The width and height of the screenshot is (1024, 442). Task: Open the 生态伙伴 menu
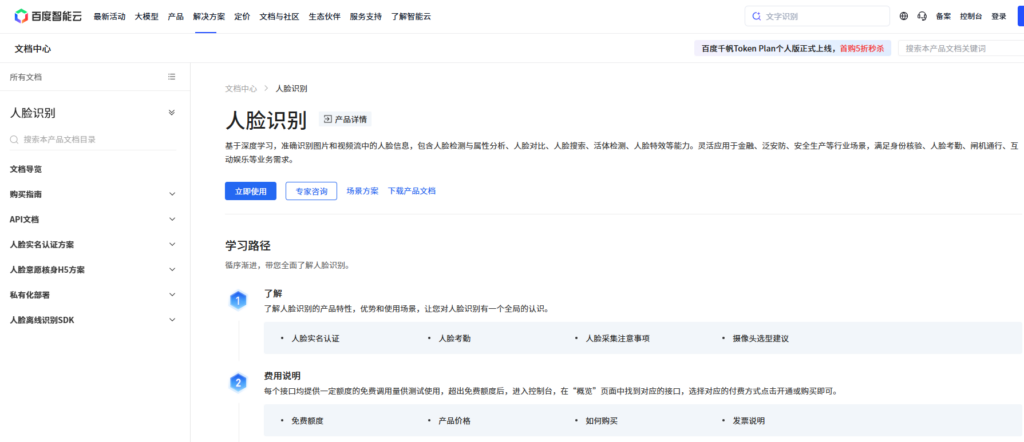(x=325, y=16)
